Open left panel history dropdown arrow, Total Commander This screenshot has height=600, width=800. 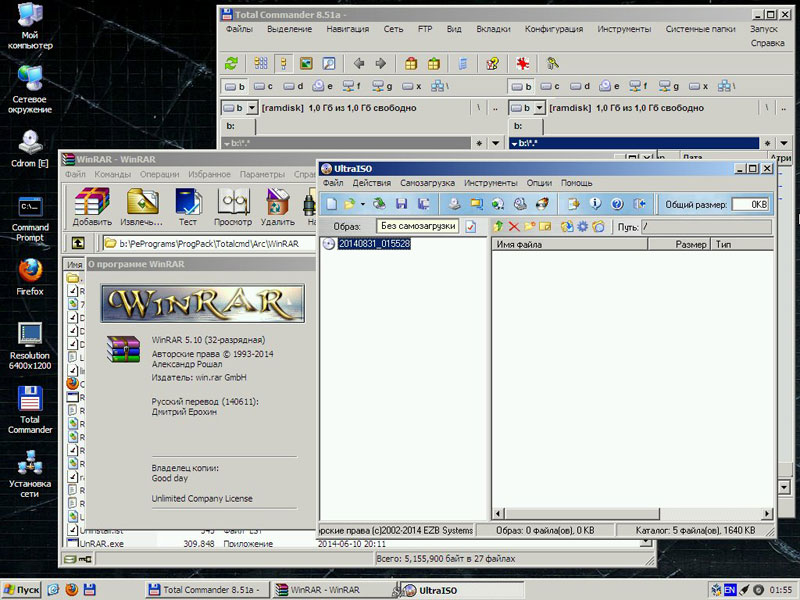(x=495, y=143)
